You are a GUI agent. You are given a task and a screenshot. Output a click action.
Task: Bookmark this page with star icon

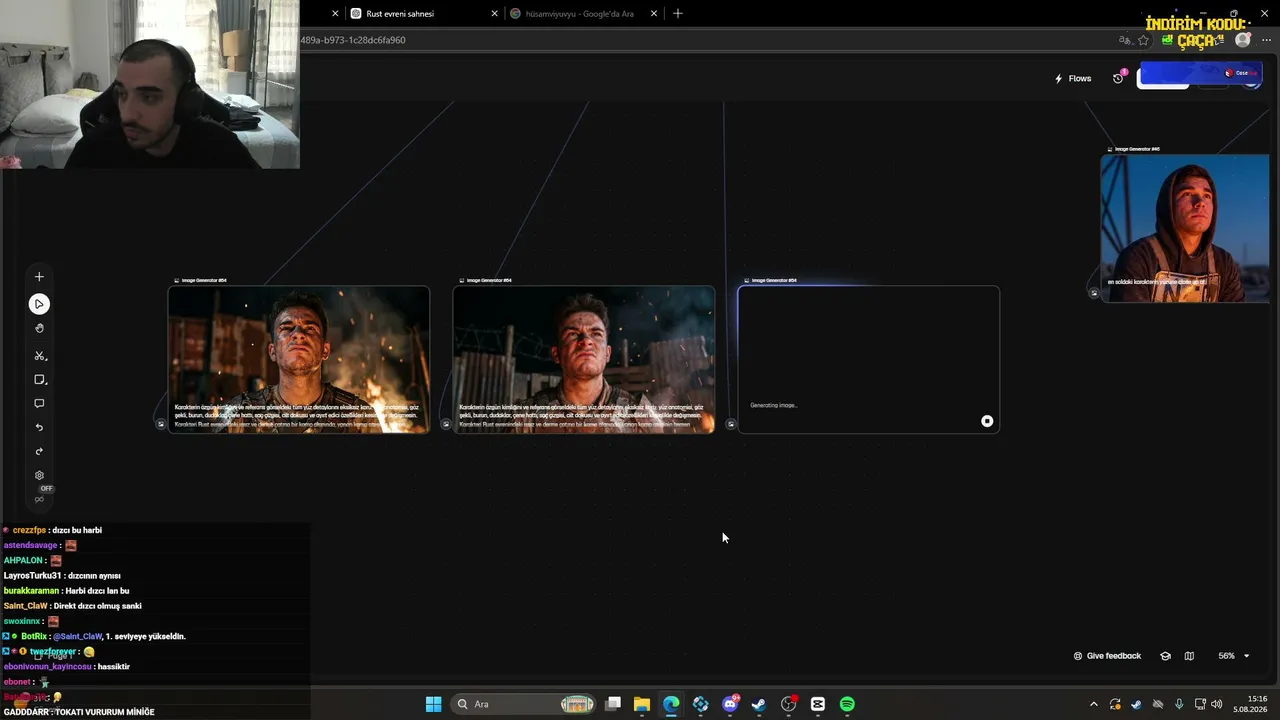tap(1144, 40)
